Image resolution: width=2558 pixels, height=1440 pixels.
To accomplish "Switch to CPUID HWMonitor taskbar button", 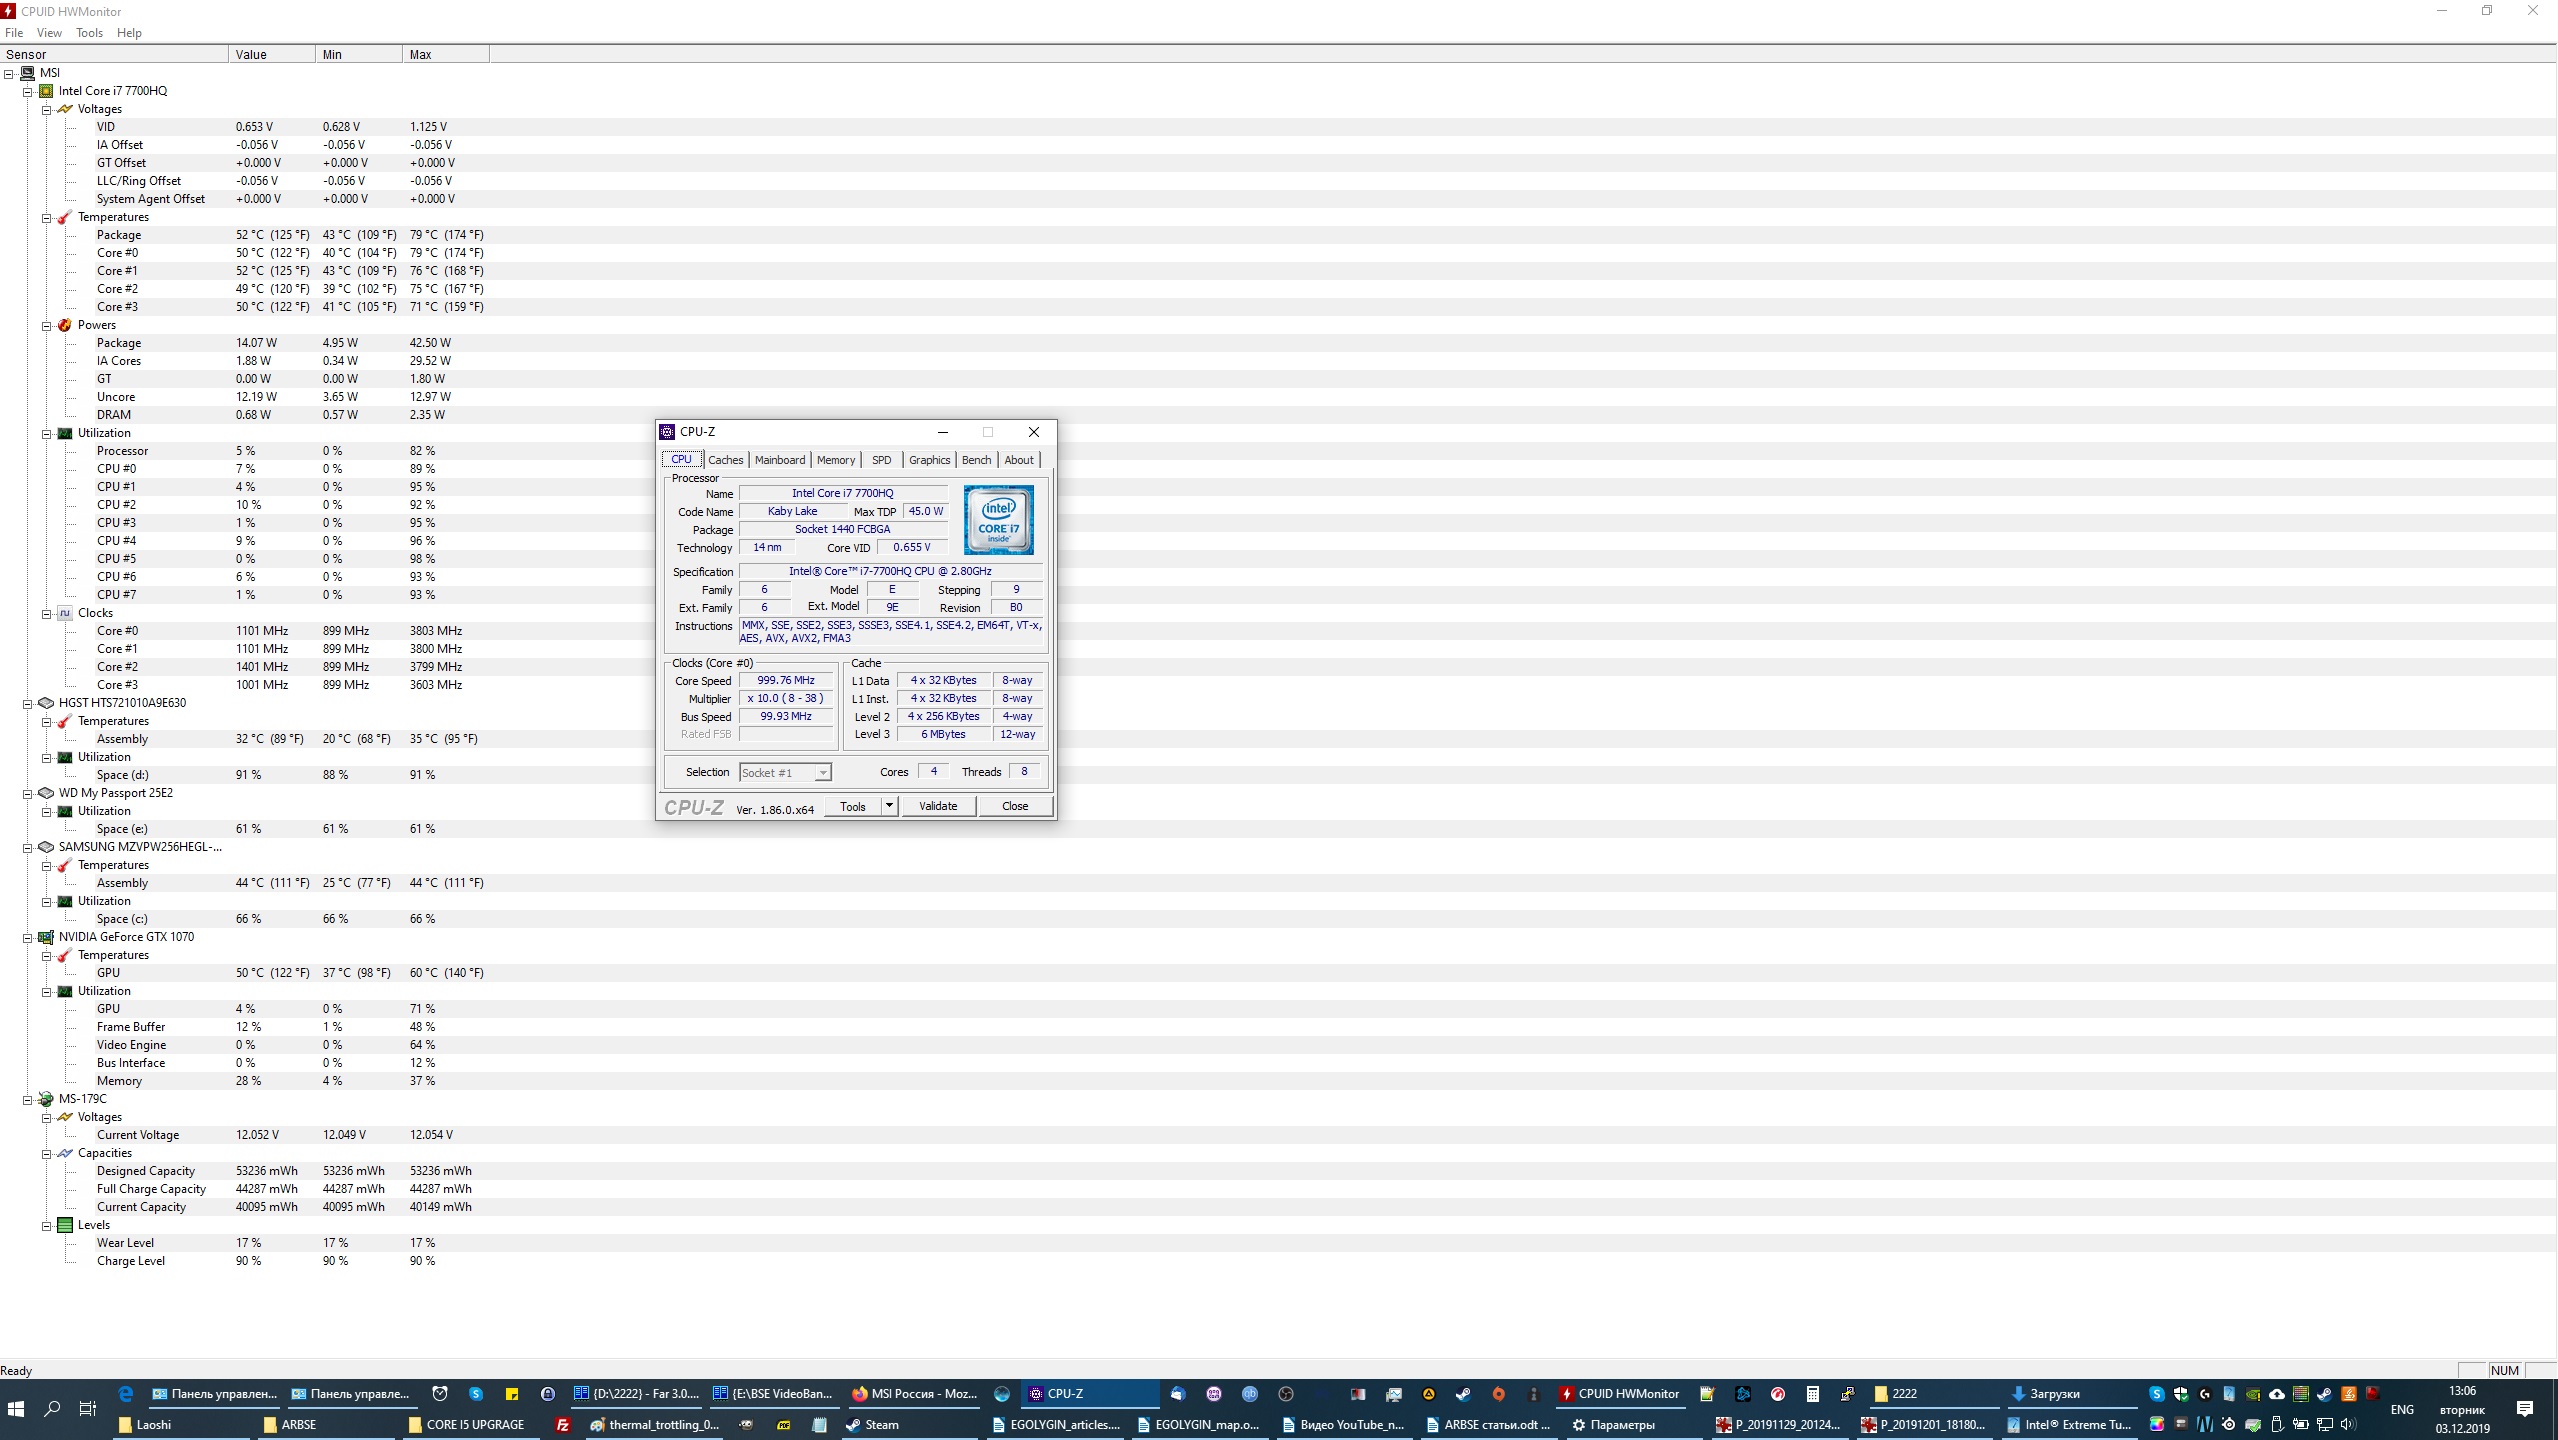I will [x=1620, y=1394].
